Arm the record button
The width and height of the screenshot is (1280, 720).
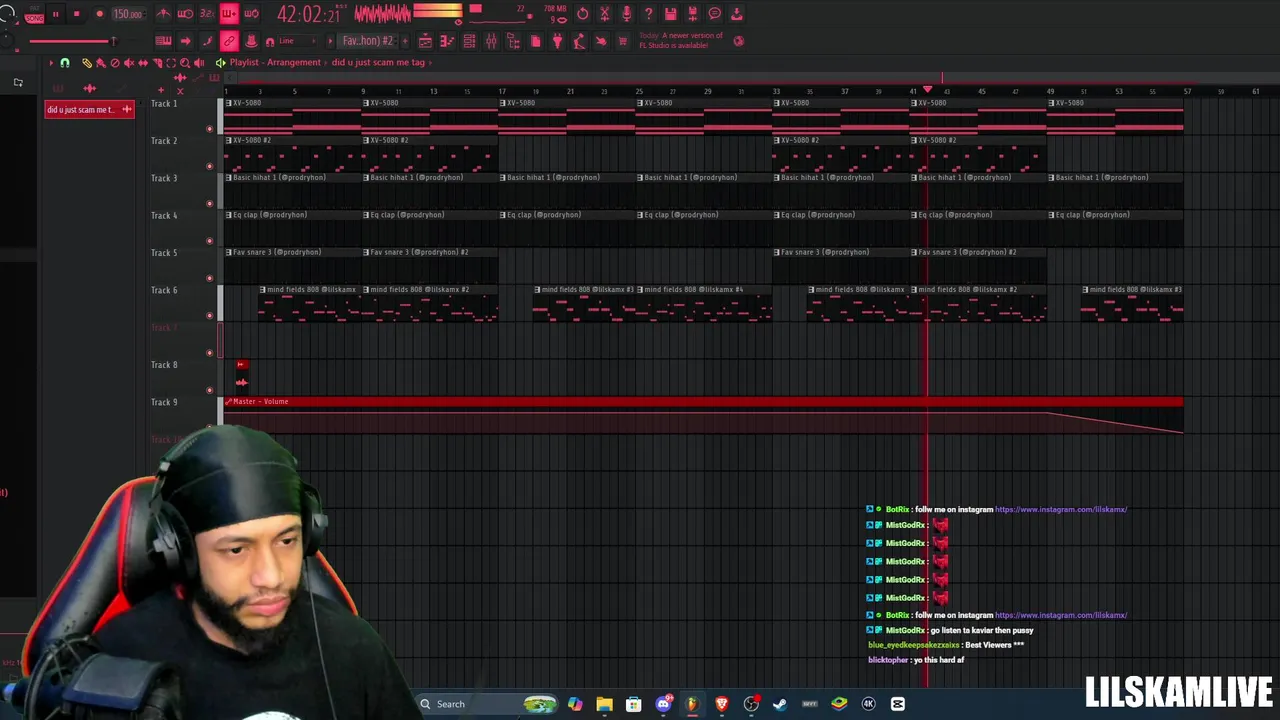tap(99, 14)
